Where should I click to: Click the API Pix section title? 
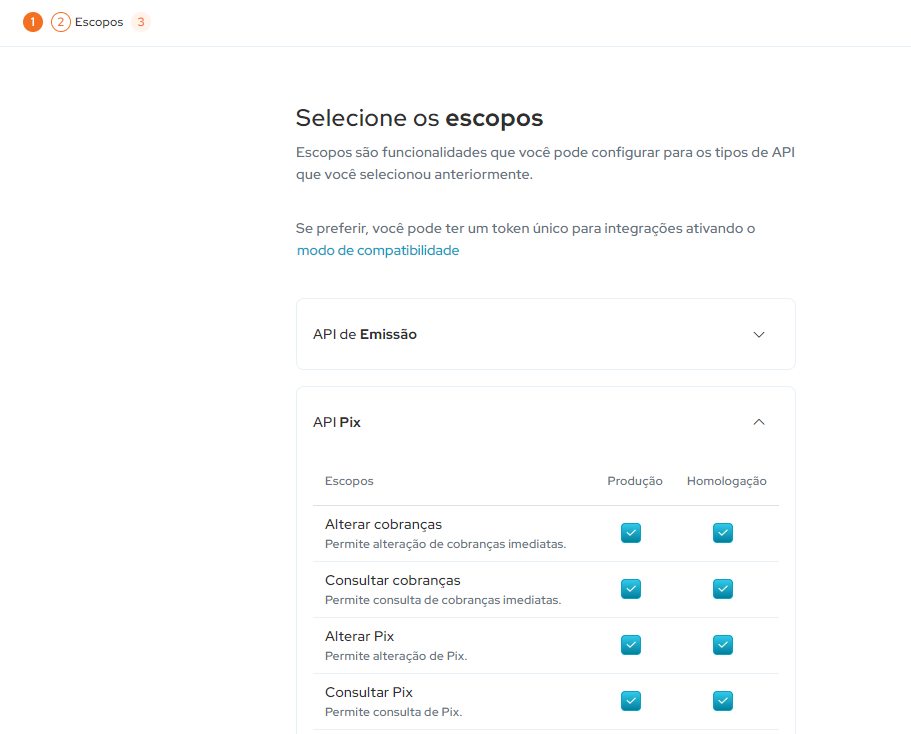(x=337, y=422)
